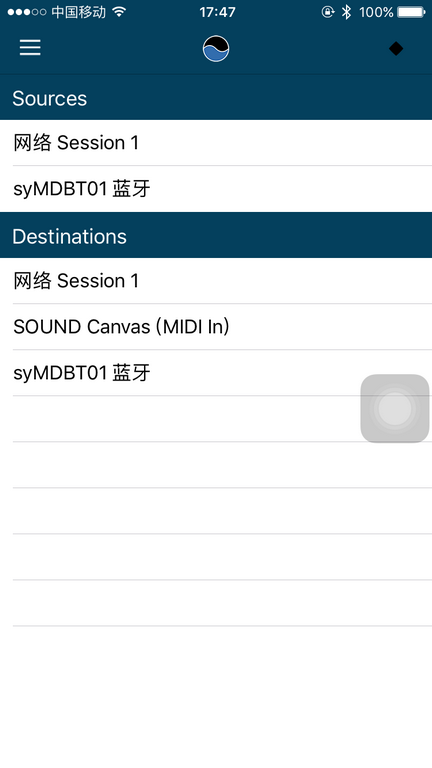Tap the cellular signal strength dots
The image size is (432, 768).
pyautogui.click(x=27, y=12)
